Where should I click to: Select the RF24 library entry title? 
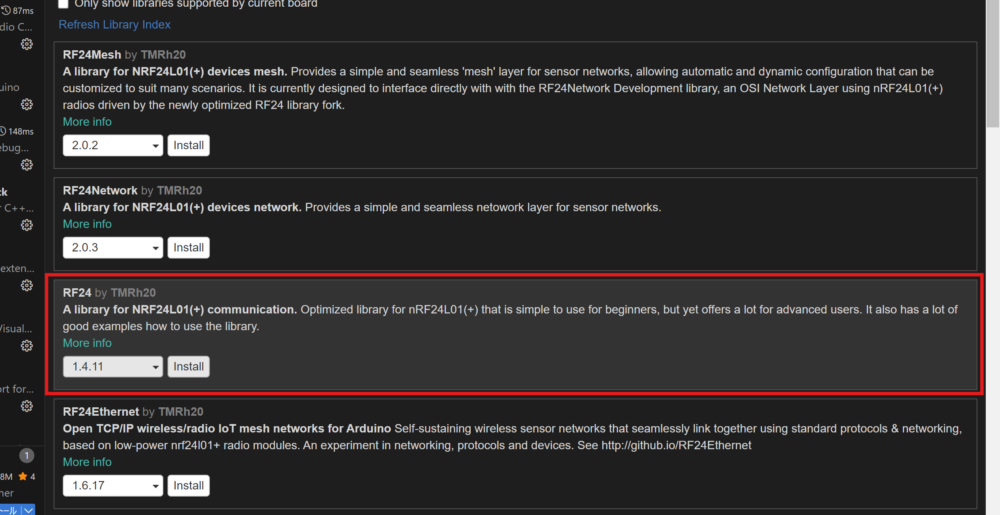[x=77, y=293]
